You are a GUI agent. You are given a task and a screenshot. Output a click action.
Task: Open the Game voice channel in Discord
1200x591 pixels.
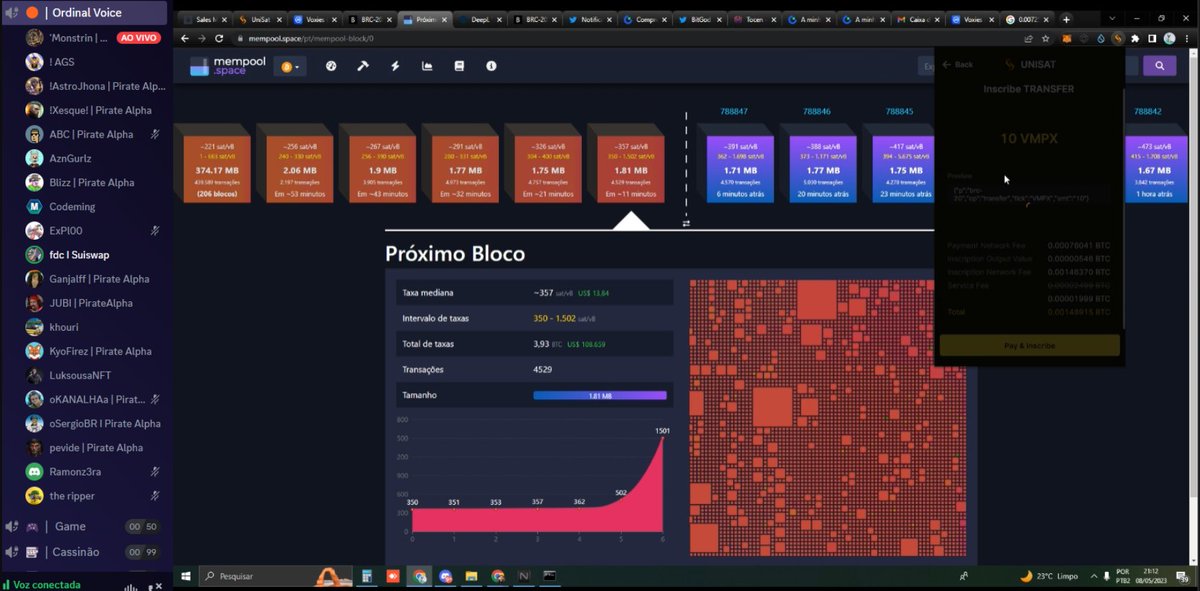pos(84,526)
